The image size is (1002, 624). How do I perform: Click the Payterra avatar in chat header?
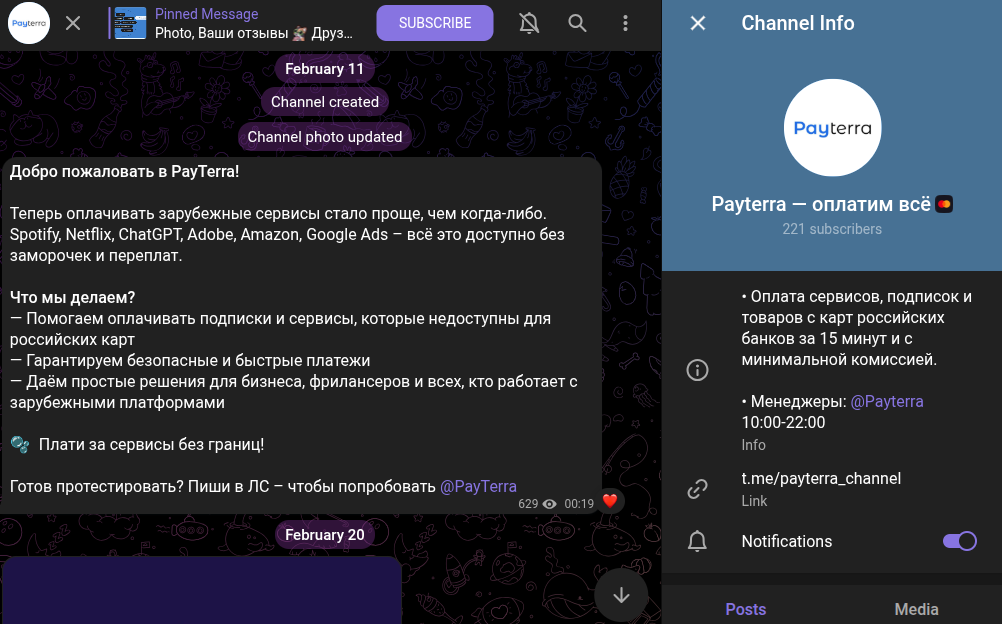[x=28, y=22]
